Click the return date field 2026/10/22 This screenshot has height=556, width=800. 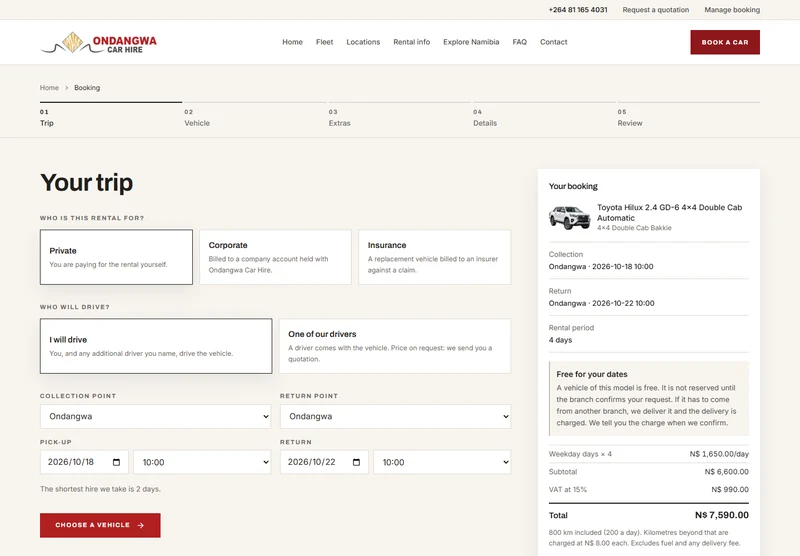[x=324, y=462]
